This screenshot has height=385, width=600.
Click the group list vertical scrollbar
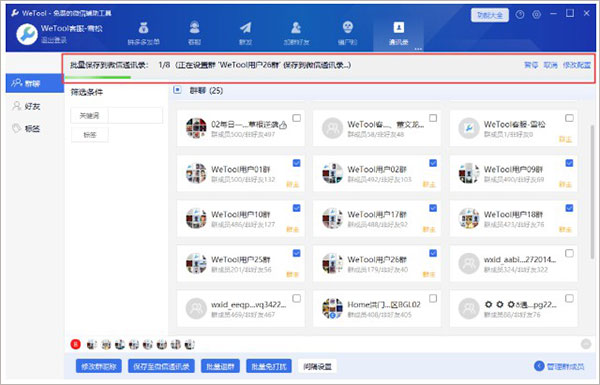592,191
